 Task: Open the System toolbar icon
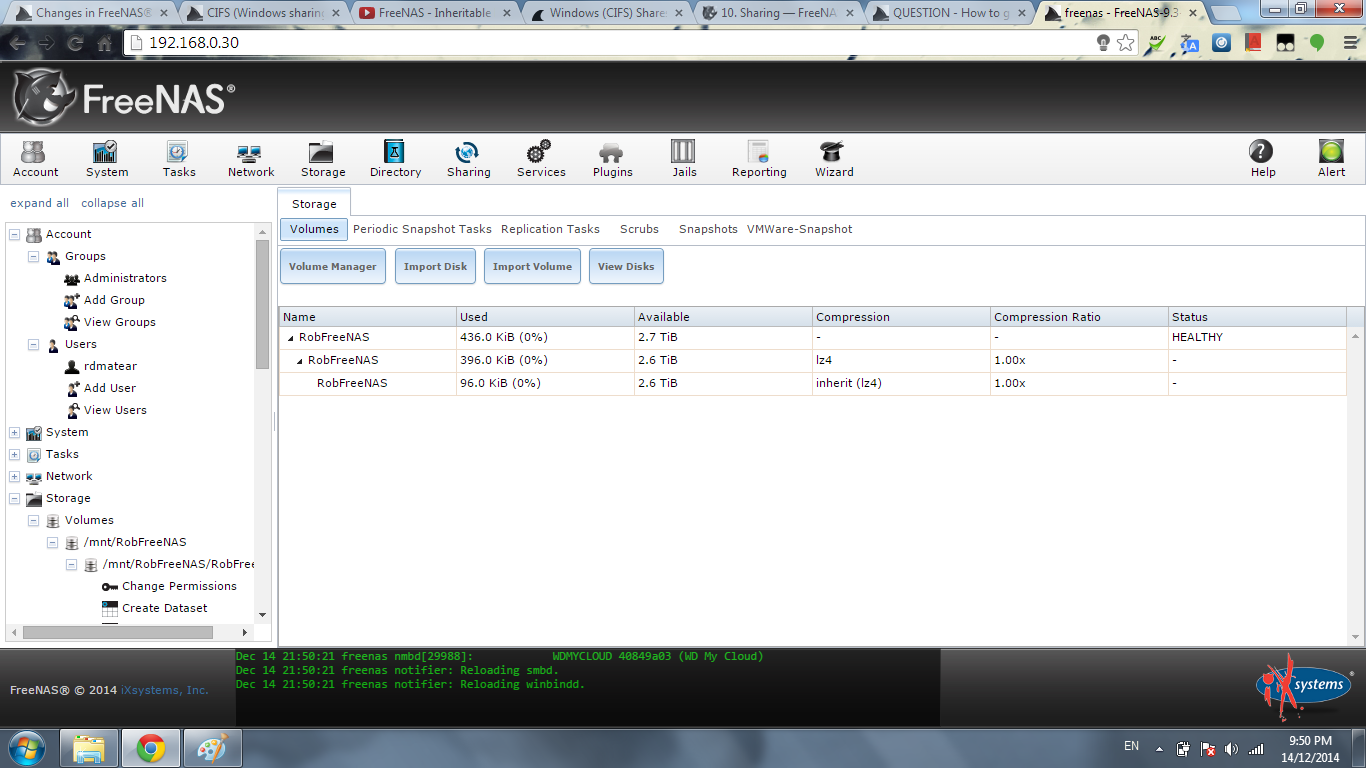tap(106, 159)
